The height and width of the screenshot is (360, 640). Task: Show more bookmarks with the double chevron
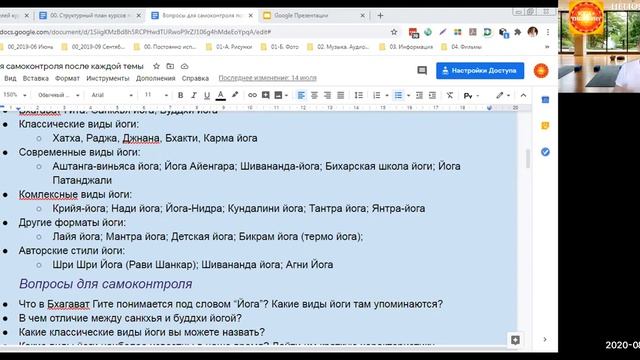[547, 47]
